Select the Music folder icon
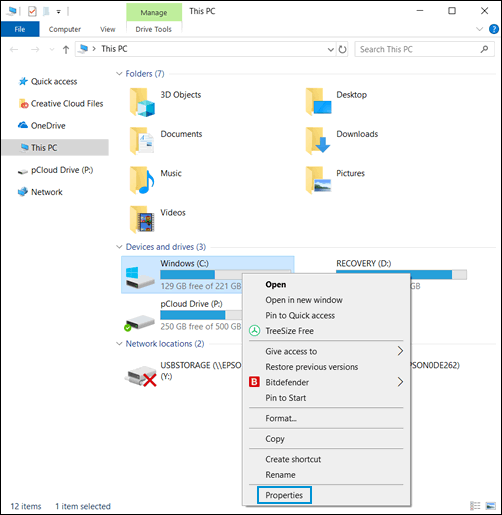This screenshot has width=502, height=515. pos(142,180)
